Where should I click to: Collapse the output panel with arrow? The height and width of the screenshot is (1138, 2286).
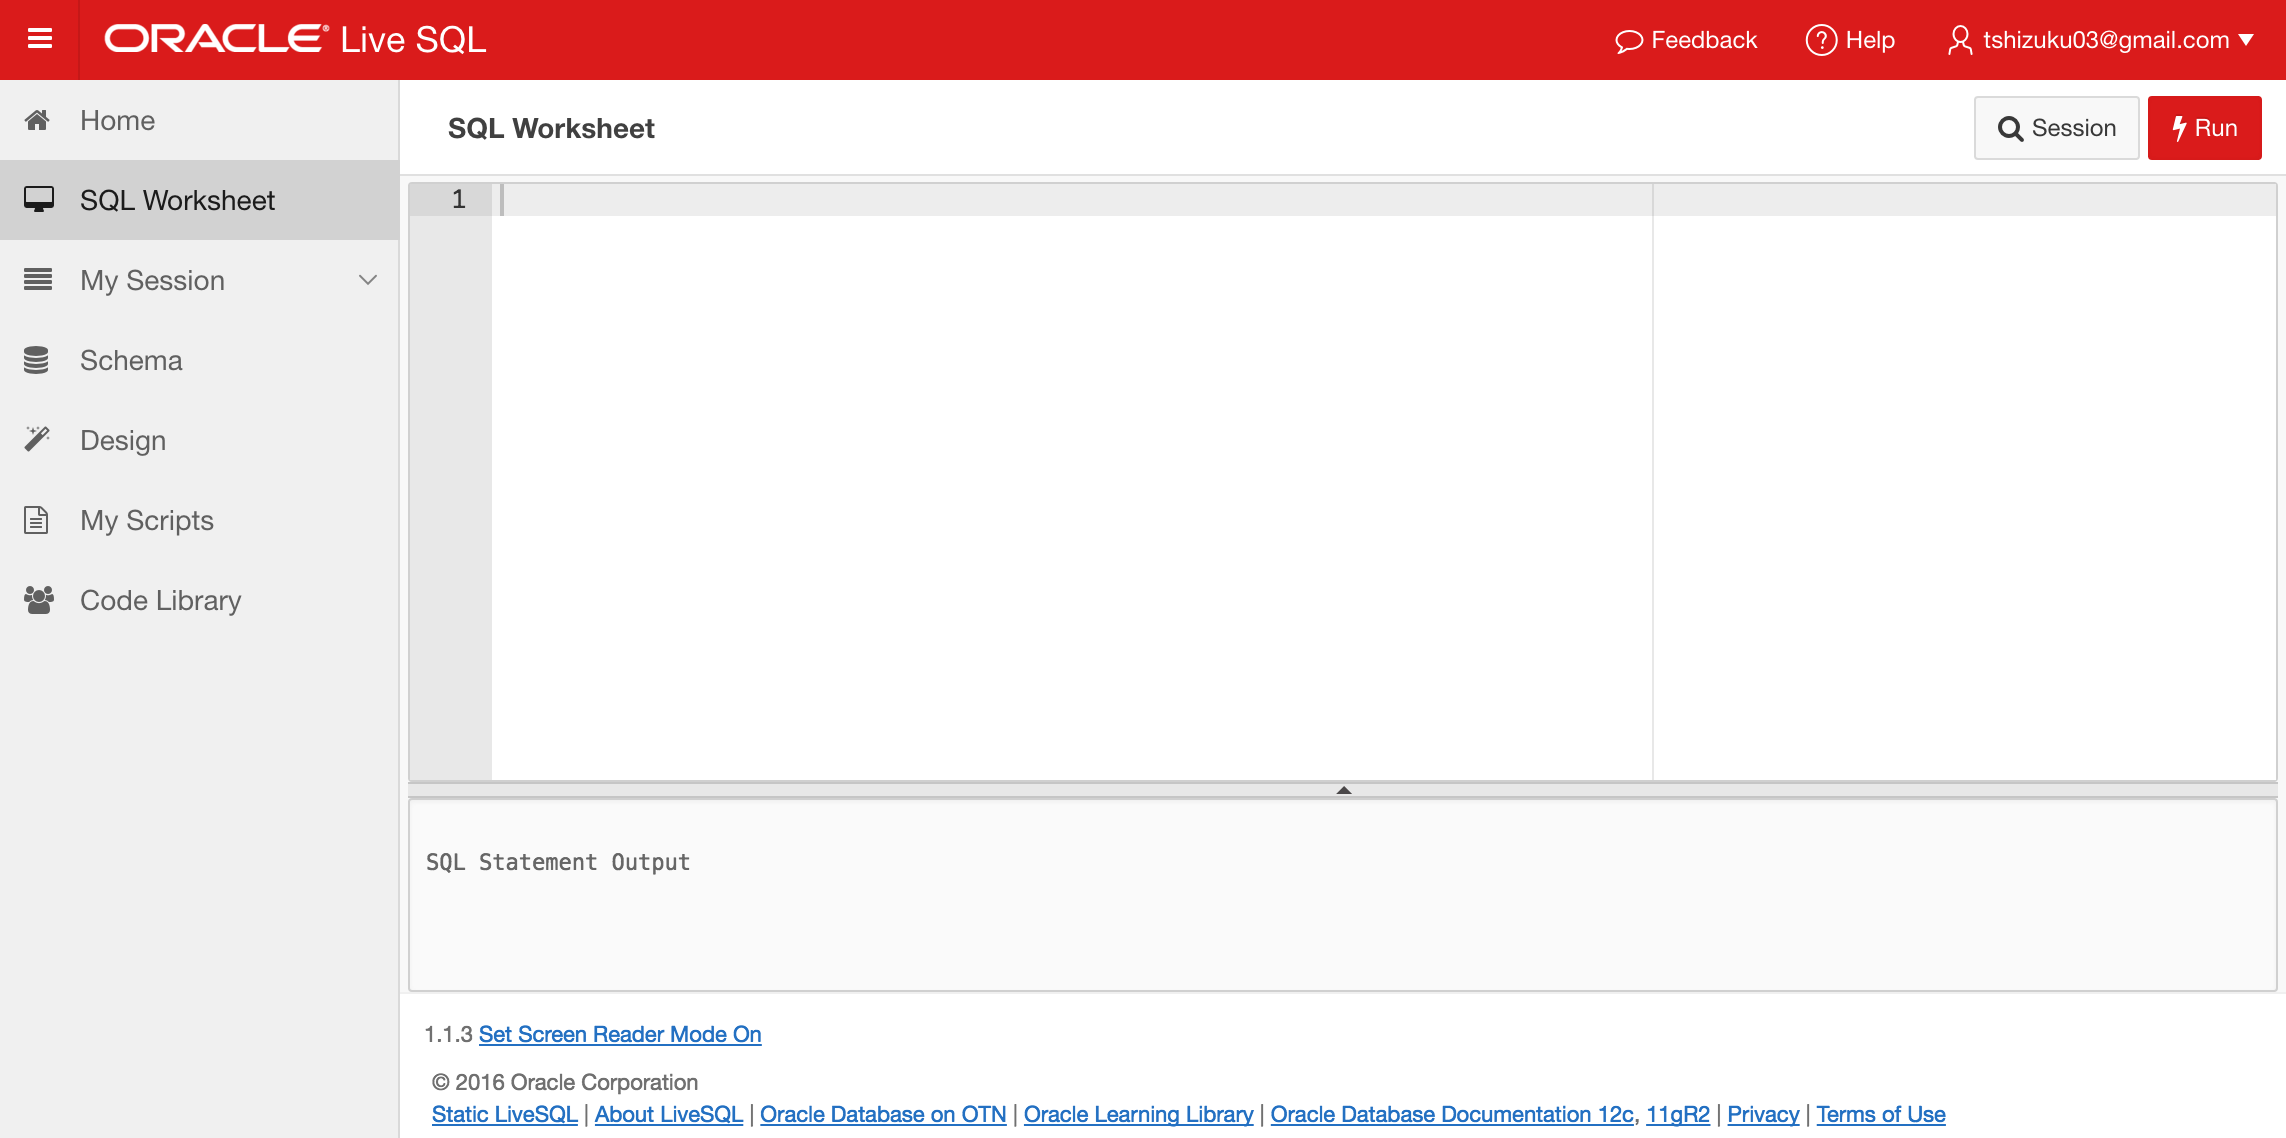tap(1344, 789)
